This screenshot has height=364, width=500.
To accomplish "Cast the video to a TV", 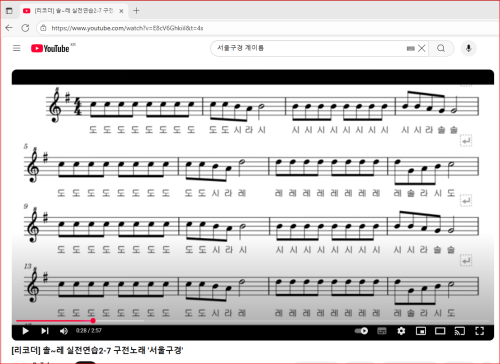I will [x=460, y=331].
